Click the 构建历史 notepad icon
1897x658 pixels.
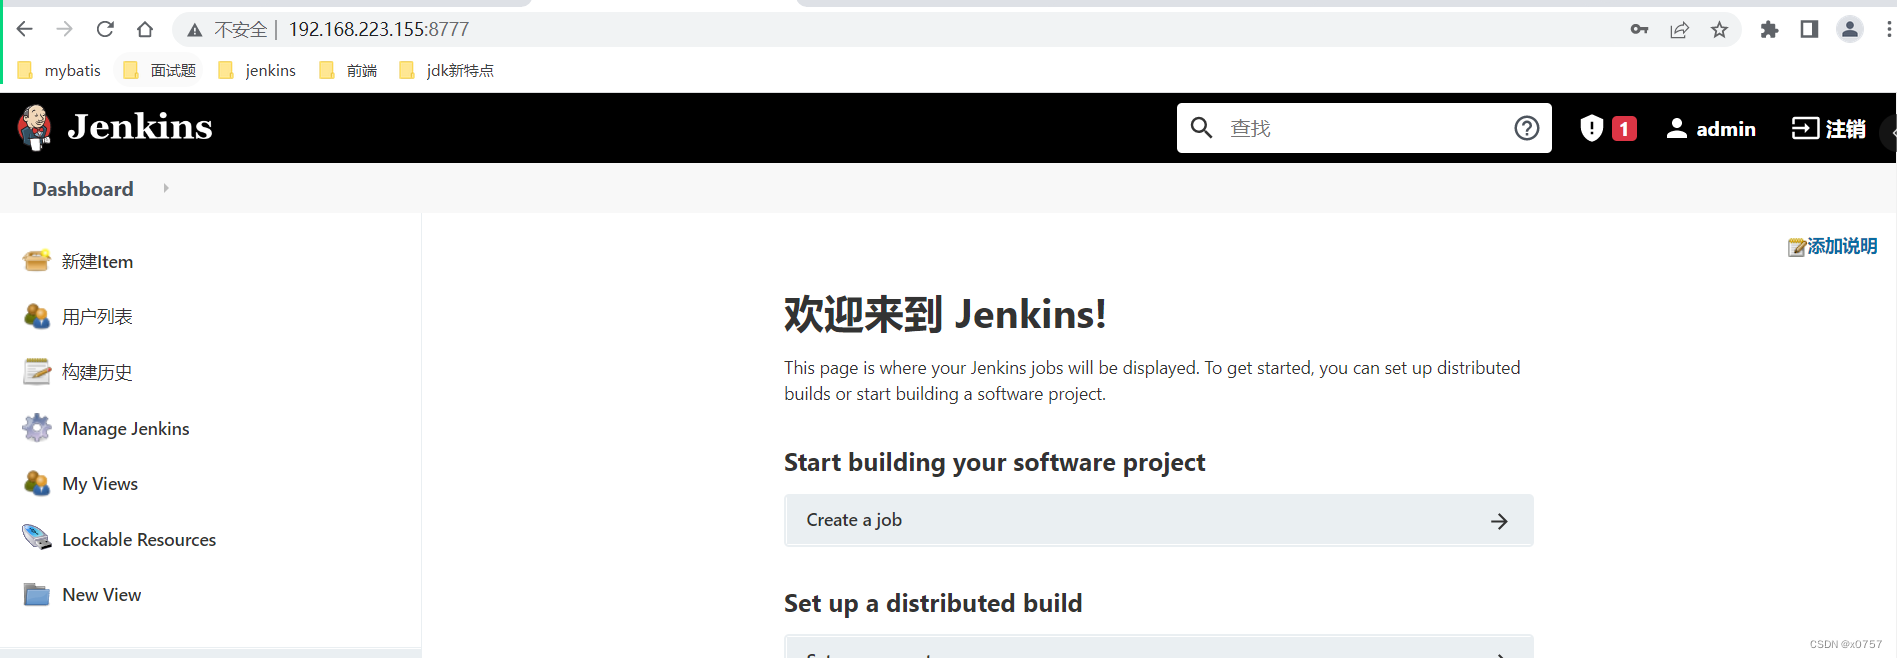tap(37, 371)
